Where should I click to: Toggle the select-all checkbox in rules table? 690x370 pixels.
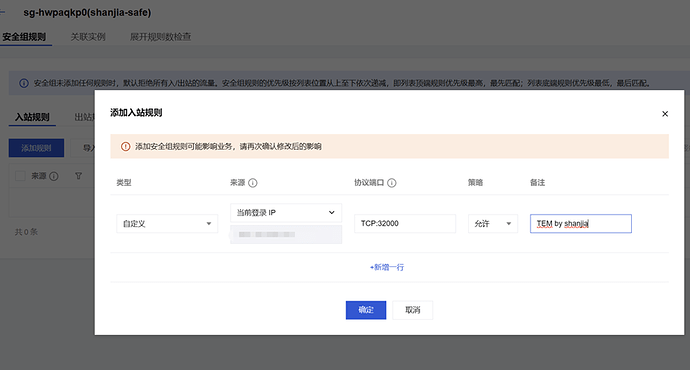[x=20, y=176]
